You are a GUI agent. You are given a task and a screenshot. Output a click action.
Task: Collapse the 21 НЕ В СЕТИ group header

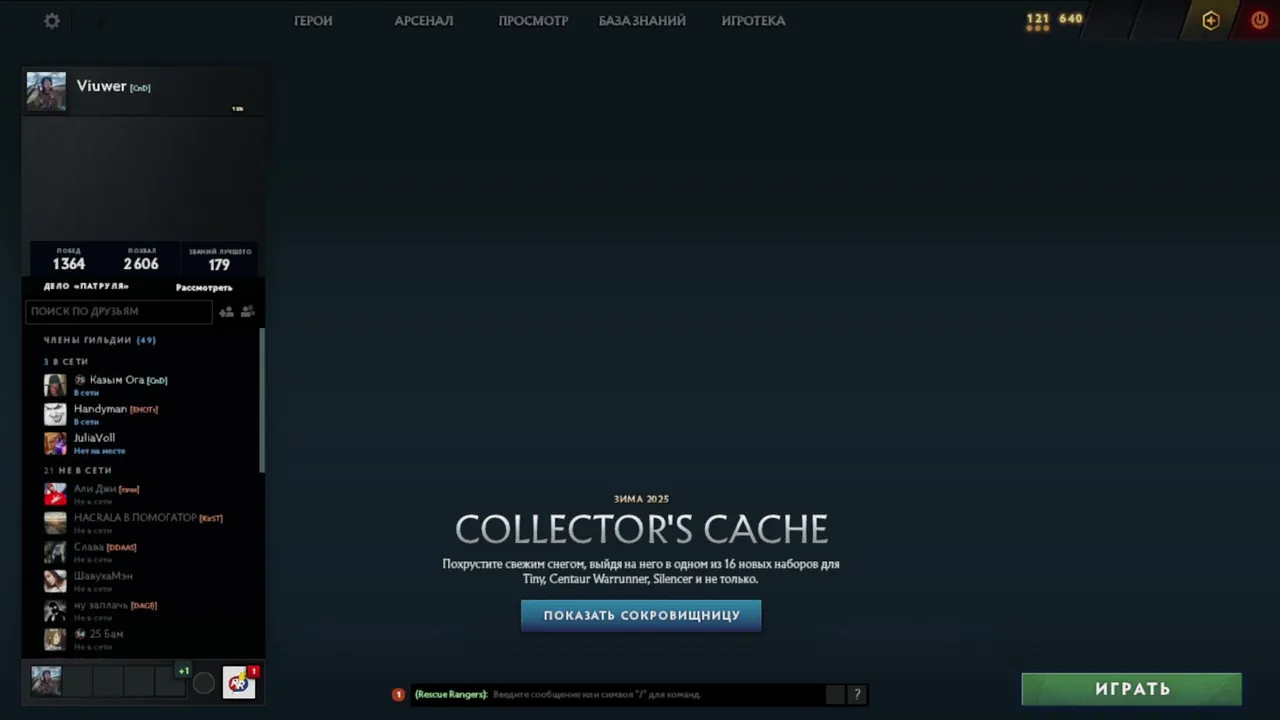[78, 471]
